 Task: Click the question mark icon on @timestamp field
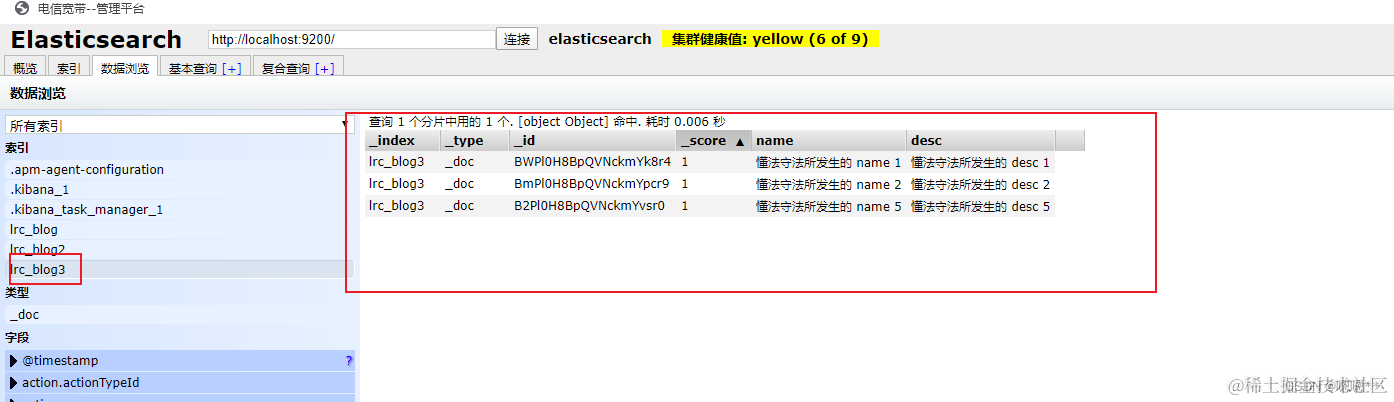click(349, 361)
